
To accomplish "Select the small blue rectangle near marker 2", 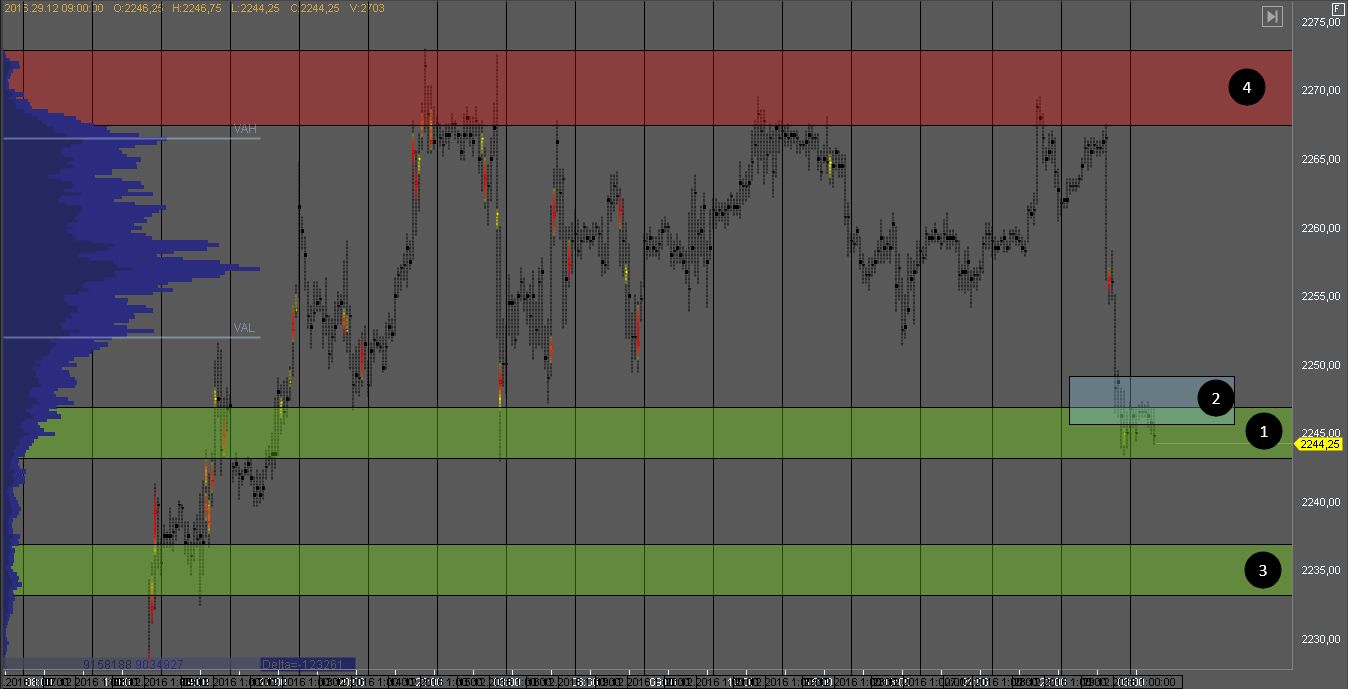I will click(x=1130, y=400).
